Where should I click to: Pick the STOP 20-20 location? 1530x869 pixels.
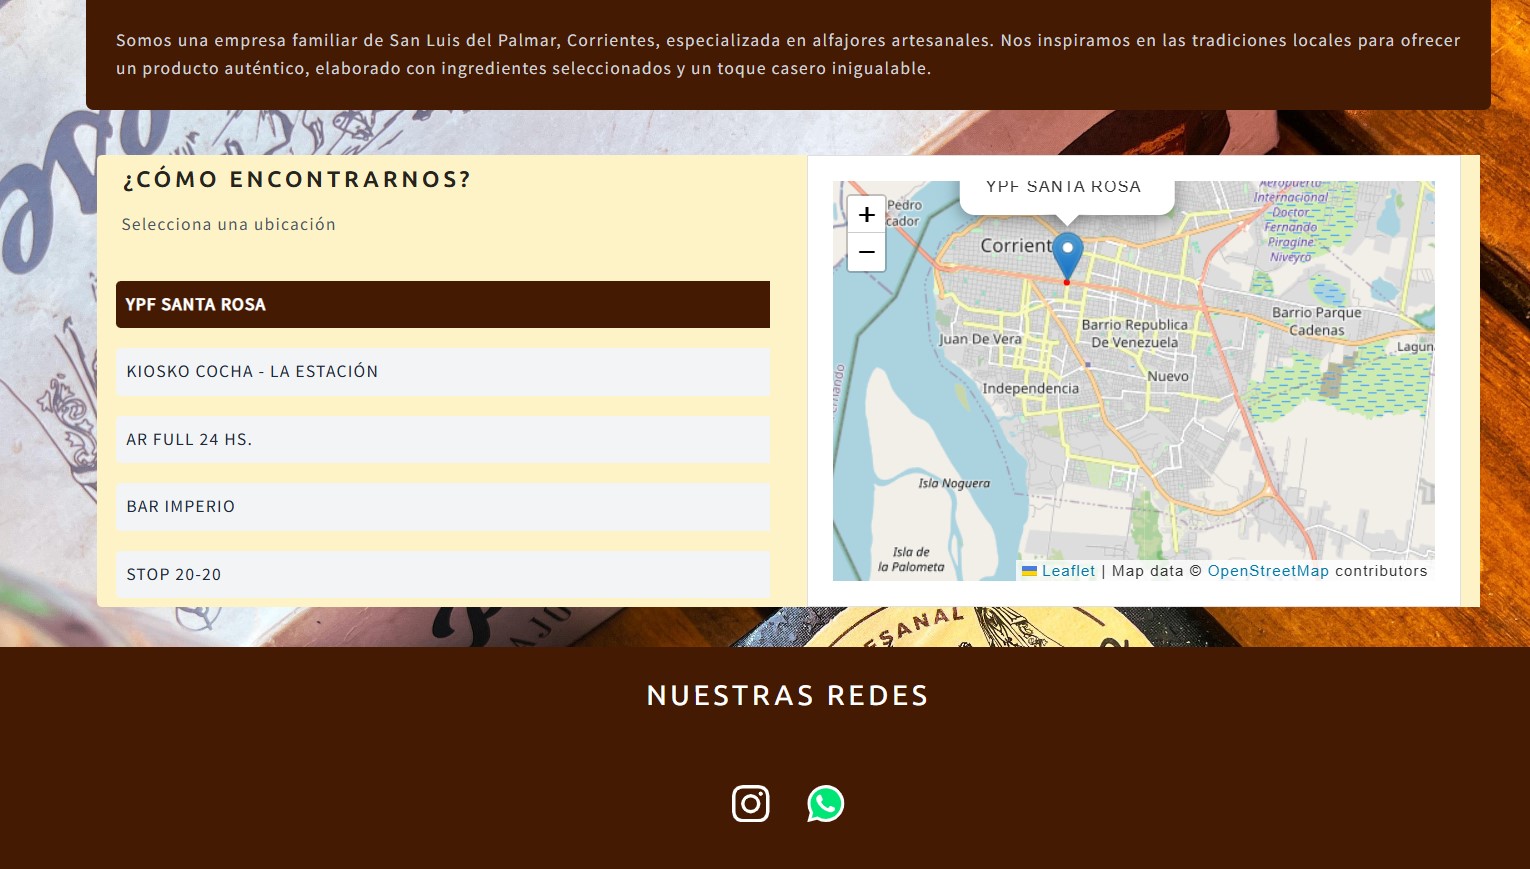442,575
